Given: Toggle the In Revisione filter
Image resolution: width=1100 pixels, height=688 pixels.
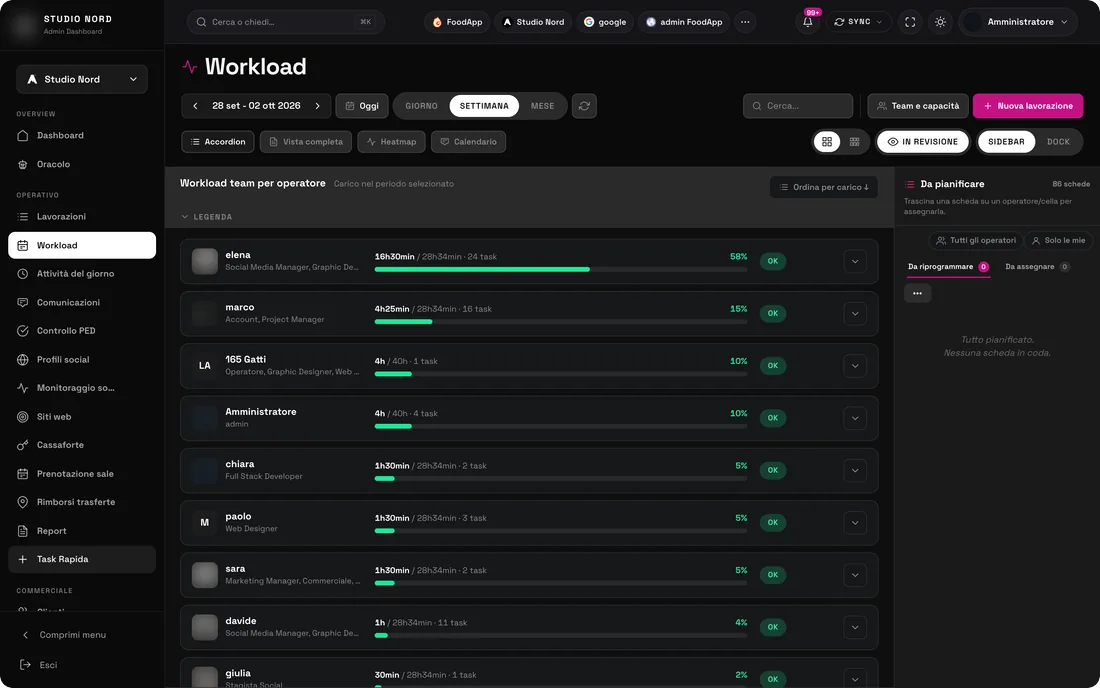Looking at the screenshot, I should tap(923, 142).
